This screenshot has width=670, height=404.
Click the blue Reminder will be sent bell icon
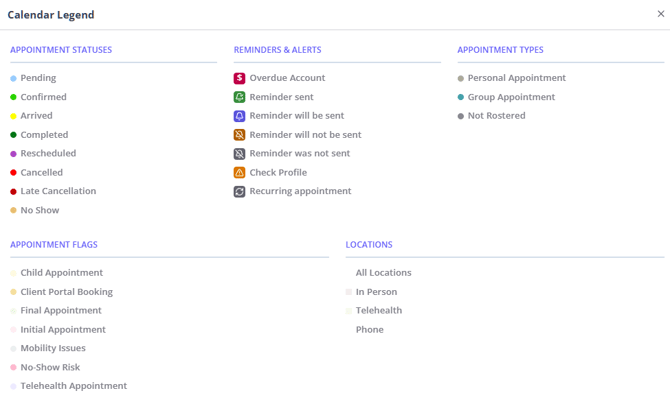coord(239,116)
